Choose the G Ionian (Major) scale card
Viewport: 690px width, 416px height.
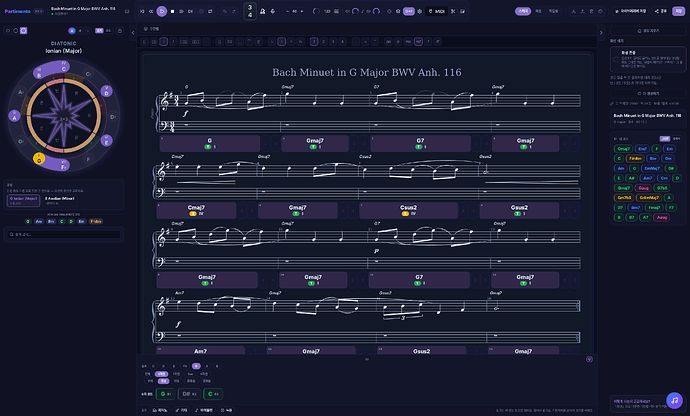pyautogui.click(x=24, y=200)
